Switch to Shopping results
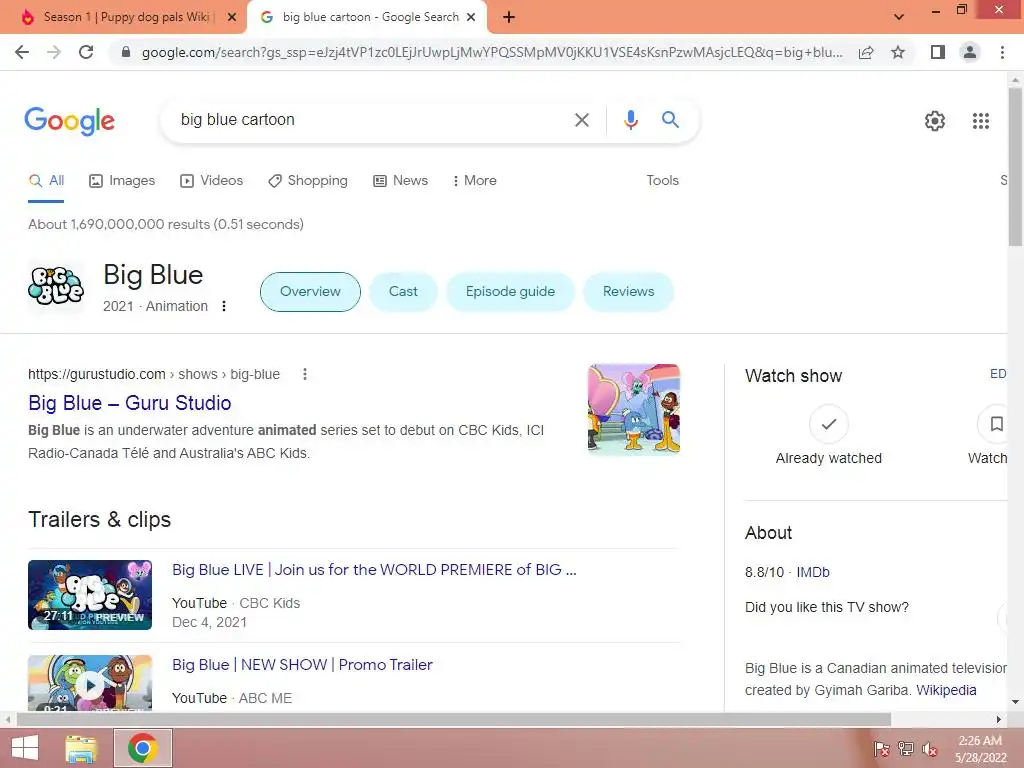Screen dimensions: 1024x768 308,180
